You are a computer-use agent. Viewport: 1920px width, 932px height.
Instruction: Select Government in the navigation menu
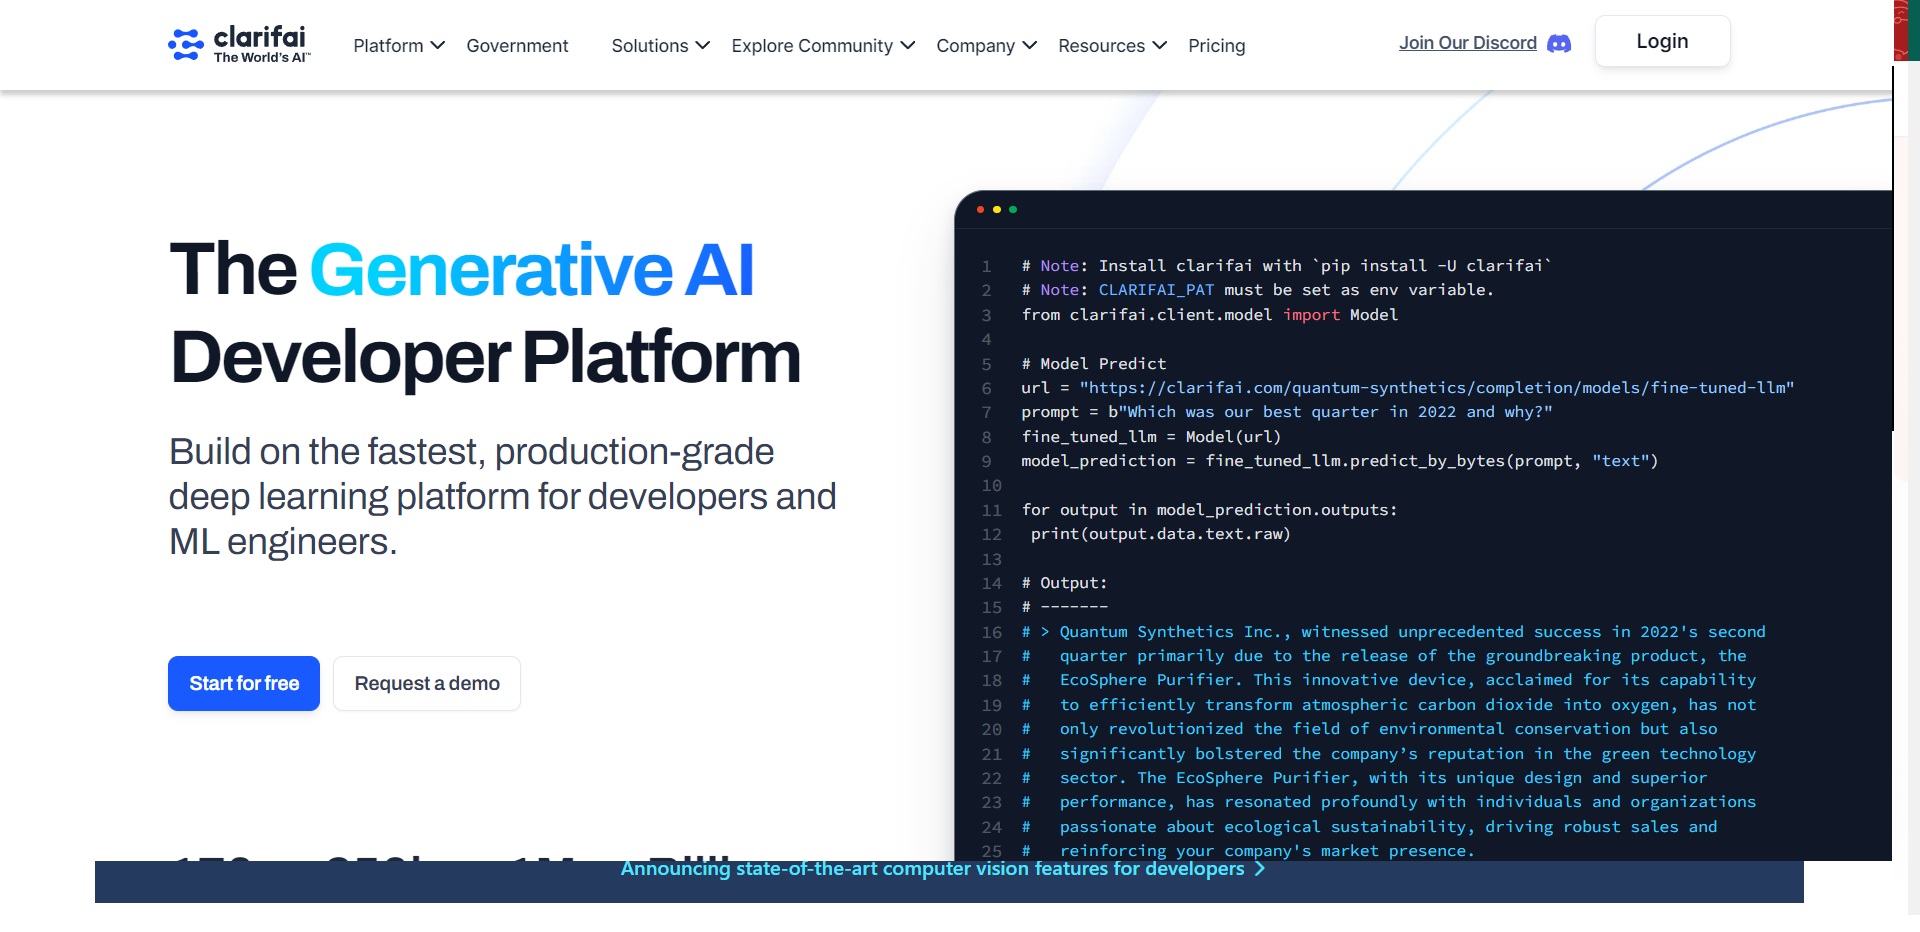click(517, 45)
